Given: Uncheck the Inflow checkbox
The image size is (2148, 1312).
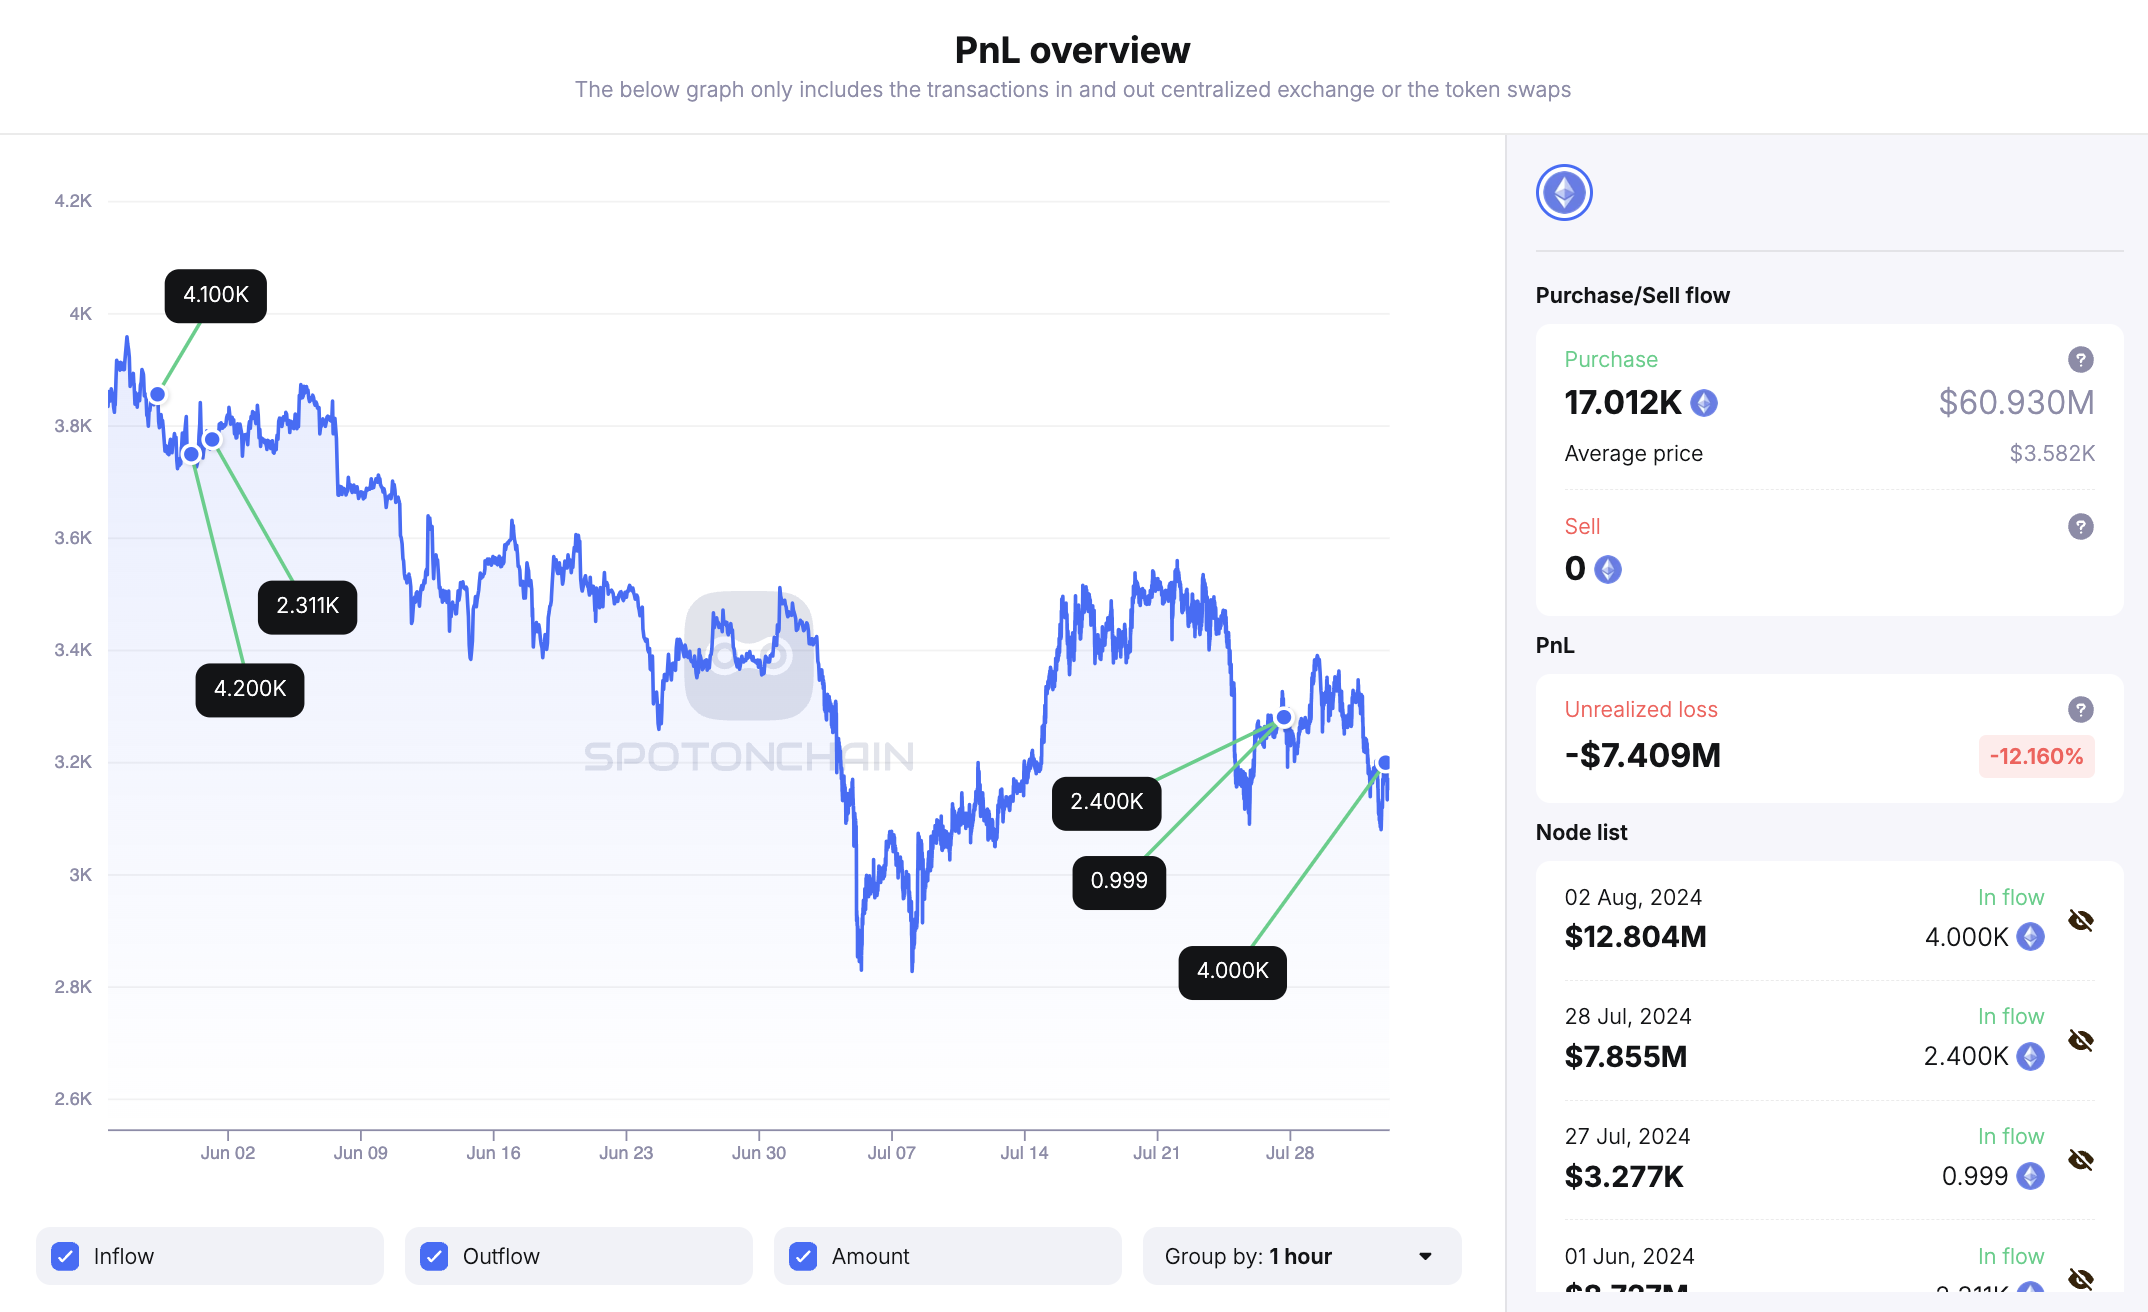Looking at the screenshot, I should [65, 1256].
